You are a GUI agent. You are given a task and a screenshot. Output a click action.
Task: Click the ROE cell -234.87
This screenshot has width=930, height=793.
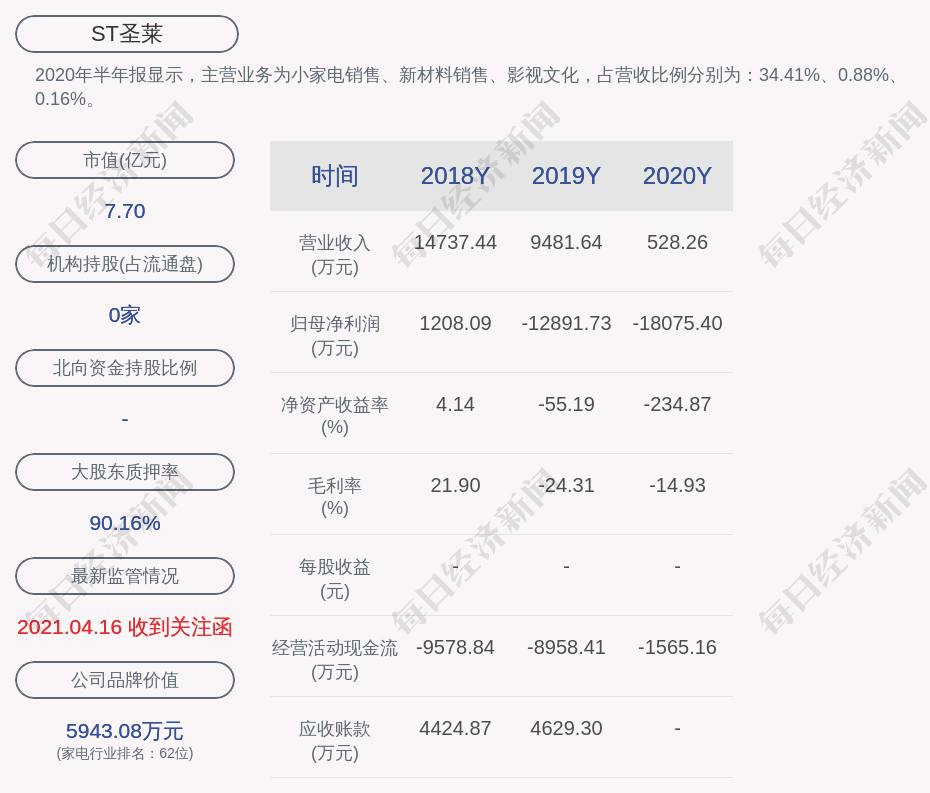point(677,405)
